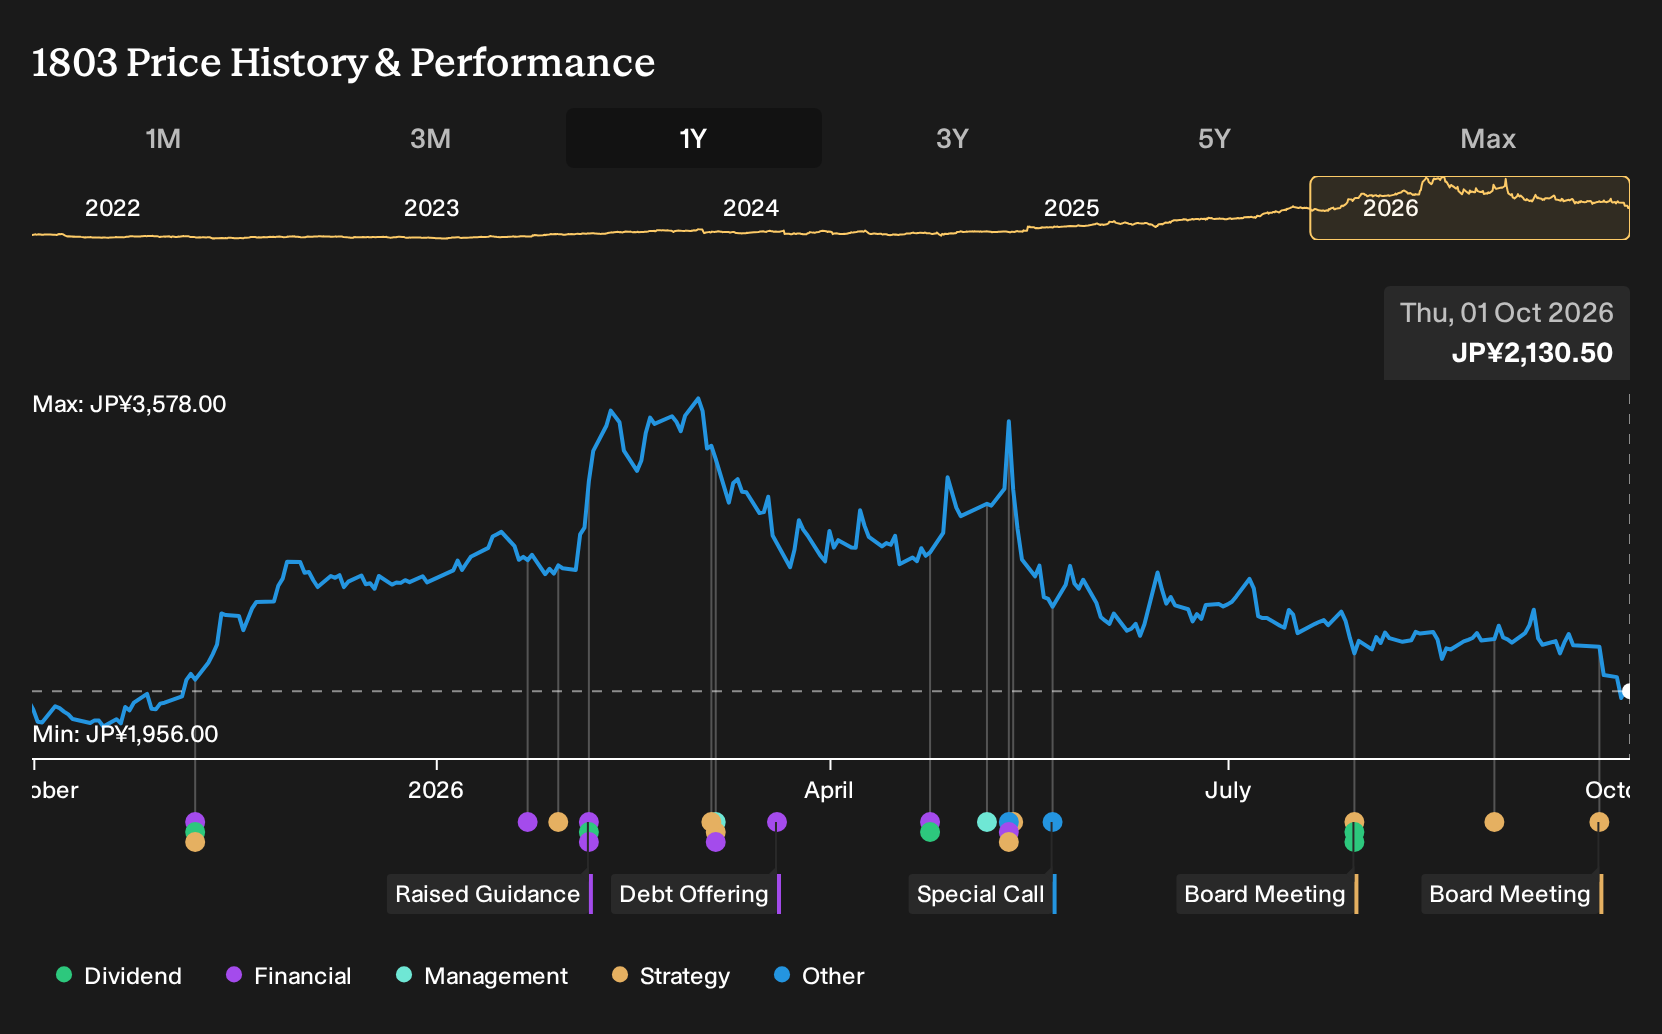Open the Board Meeting label under October
The width and height of the screenshot is (1662, 1034).
[x=1512, y=894]
